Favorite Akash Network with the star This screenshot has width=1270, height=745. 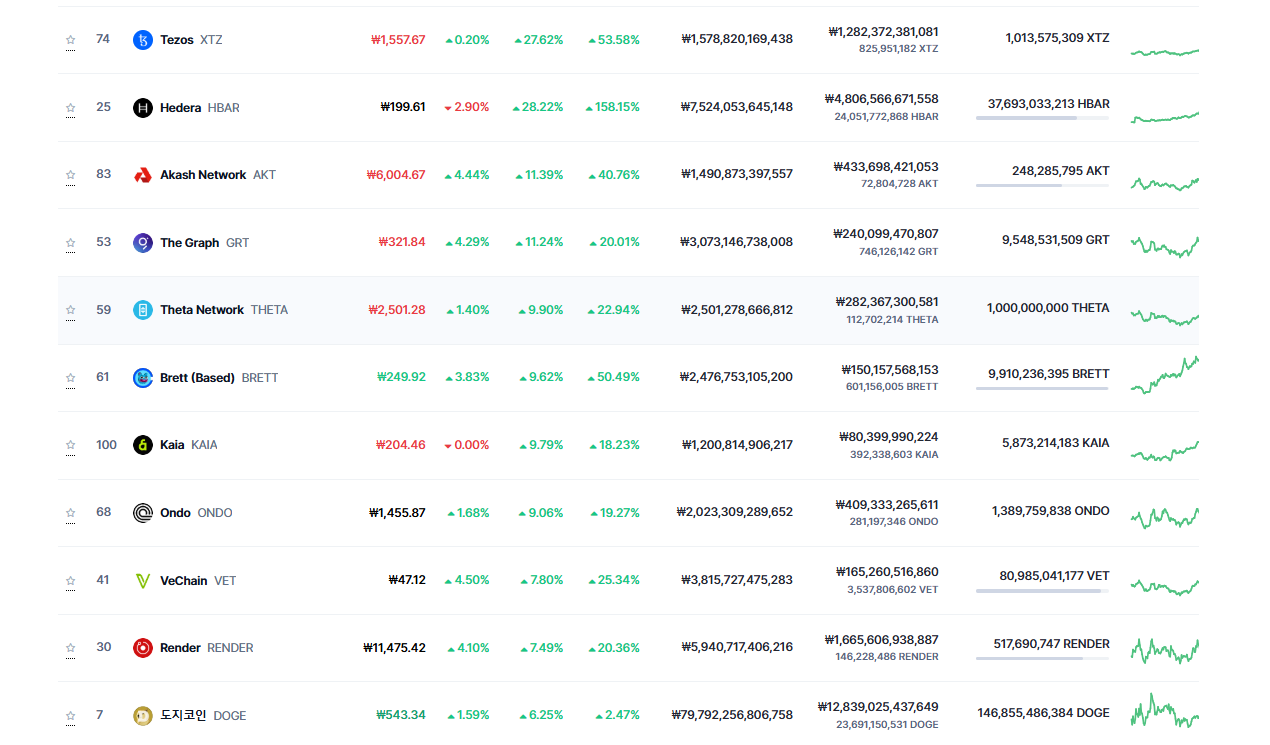[71, 175]
